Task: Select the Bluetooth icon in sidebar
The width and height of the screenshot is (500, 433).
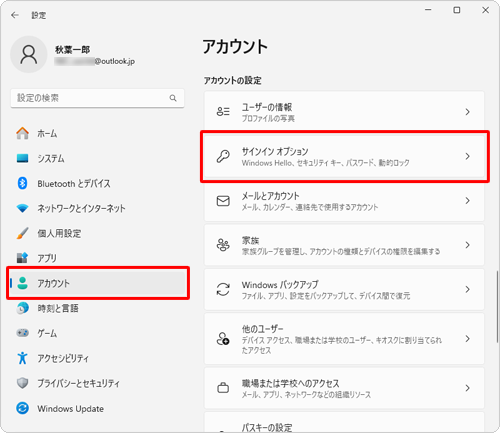Action: [x=22, y=183]
